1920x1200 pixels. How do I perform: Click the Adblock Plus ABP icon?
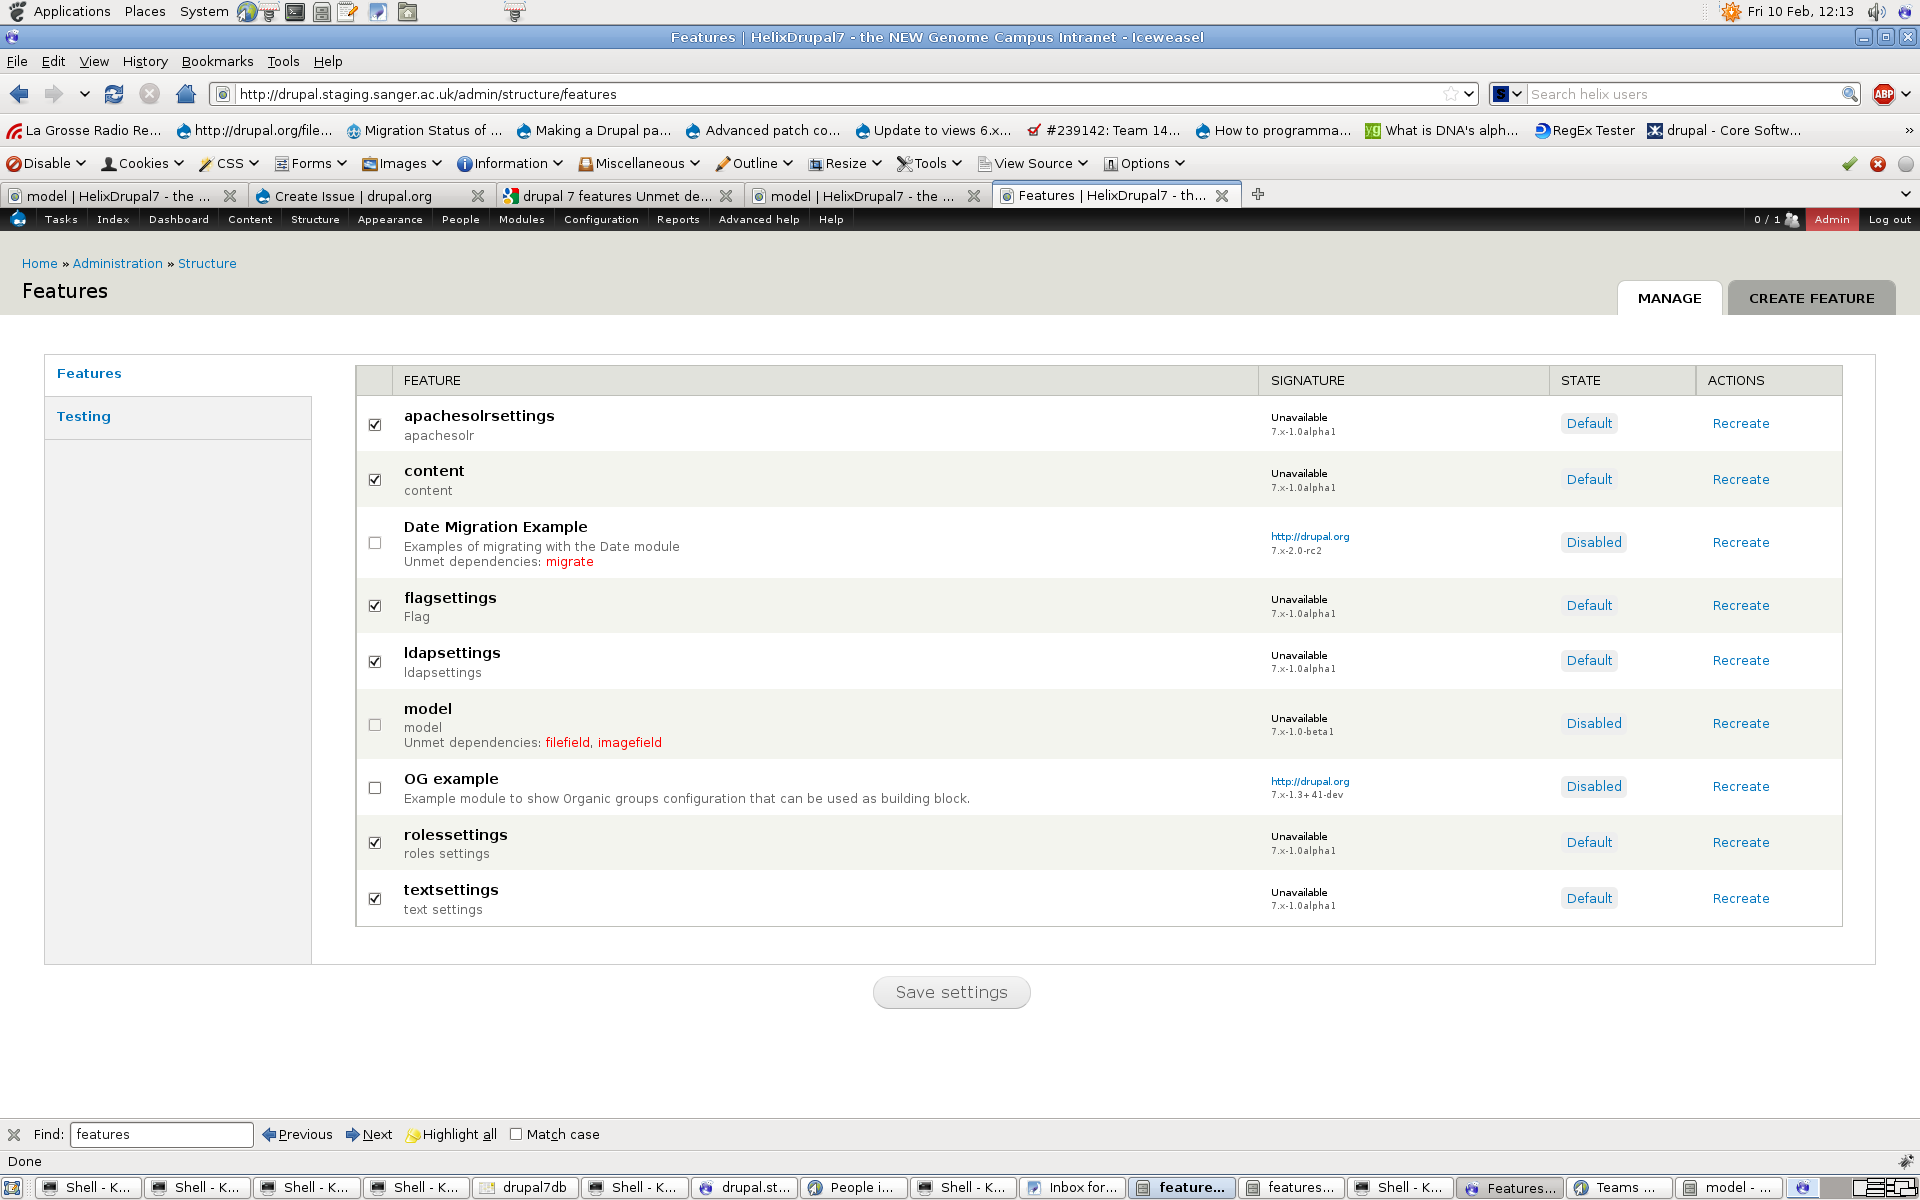coord(1884,93)
